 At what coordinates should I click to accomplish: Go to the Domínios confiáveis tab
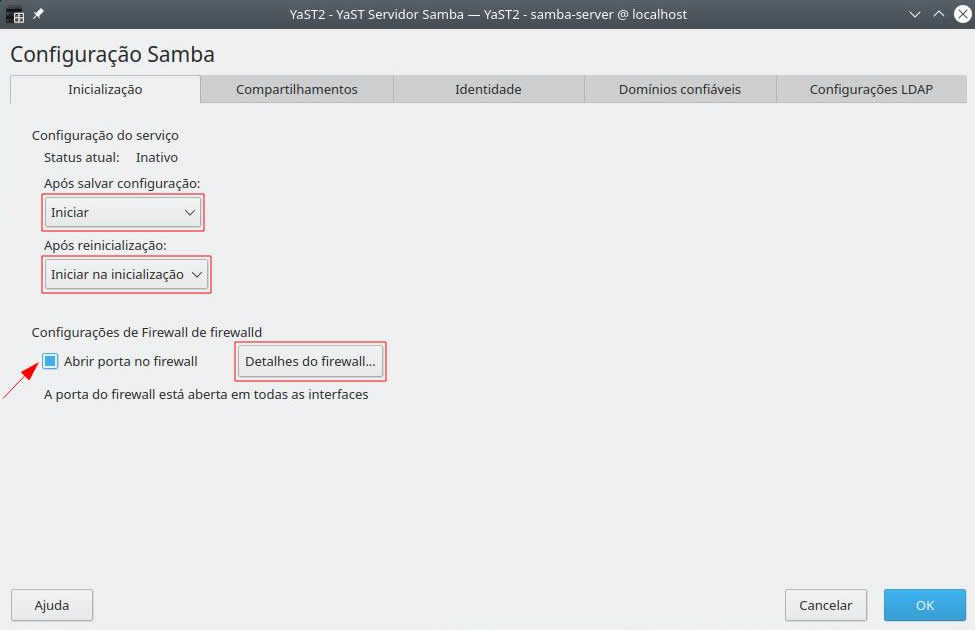[679, 90]
